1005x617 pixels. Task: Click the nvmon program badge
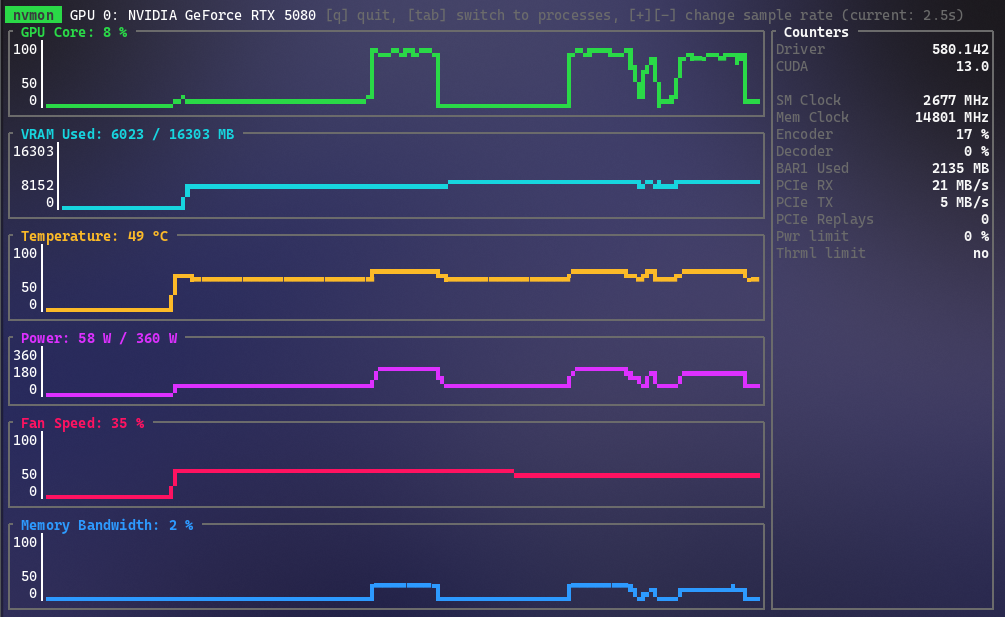click(x=33, y=15)
